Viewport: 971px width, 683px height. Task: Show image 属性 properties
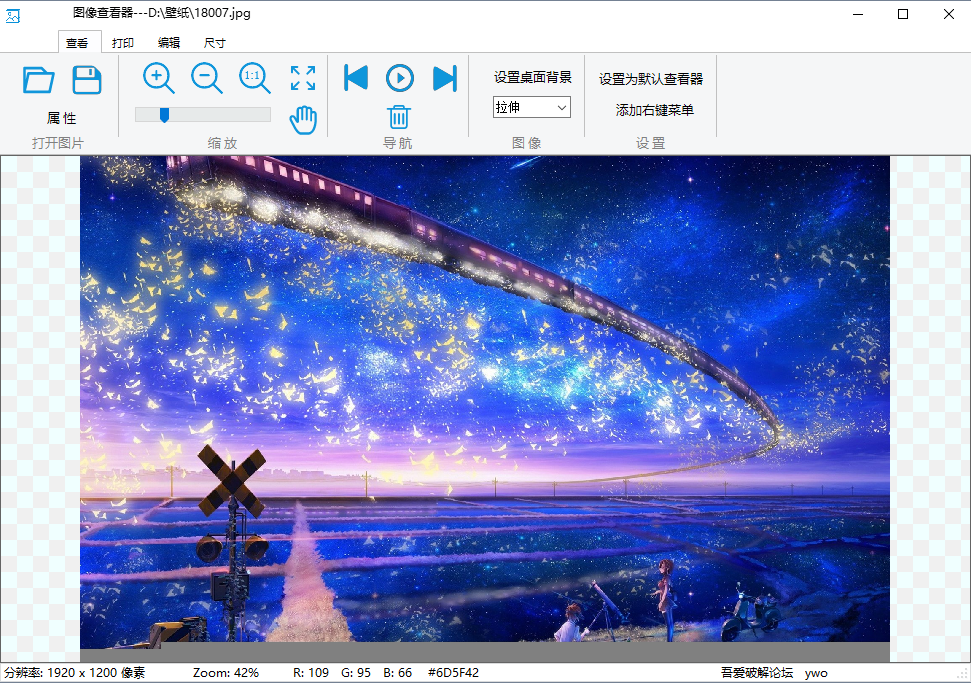tap(61, 118)
